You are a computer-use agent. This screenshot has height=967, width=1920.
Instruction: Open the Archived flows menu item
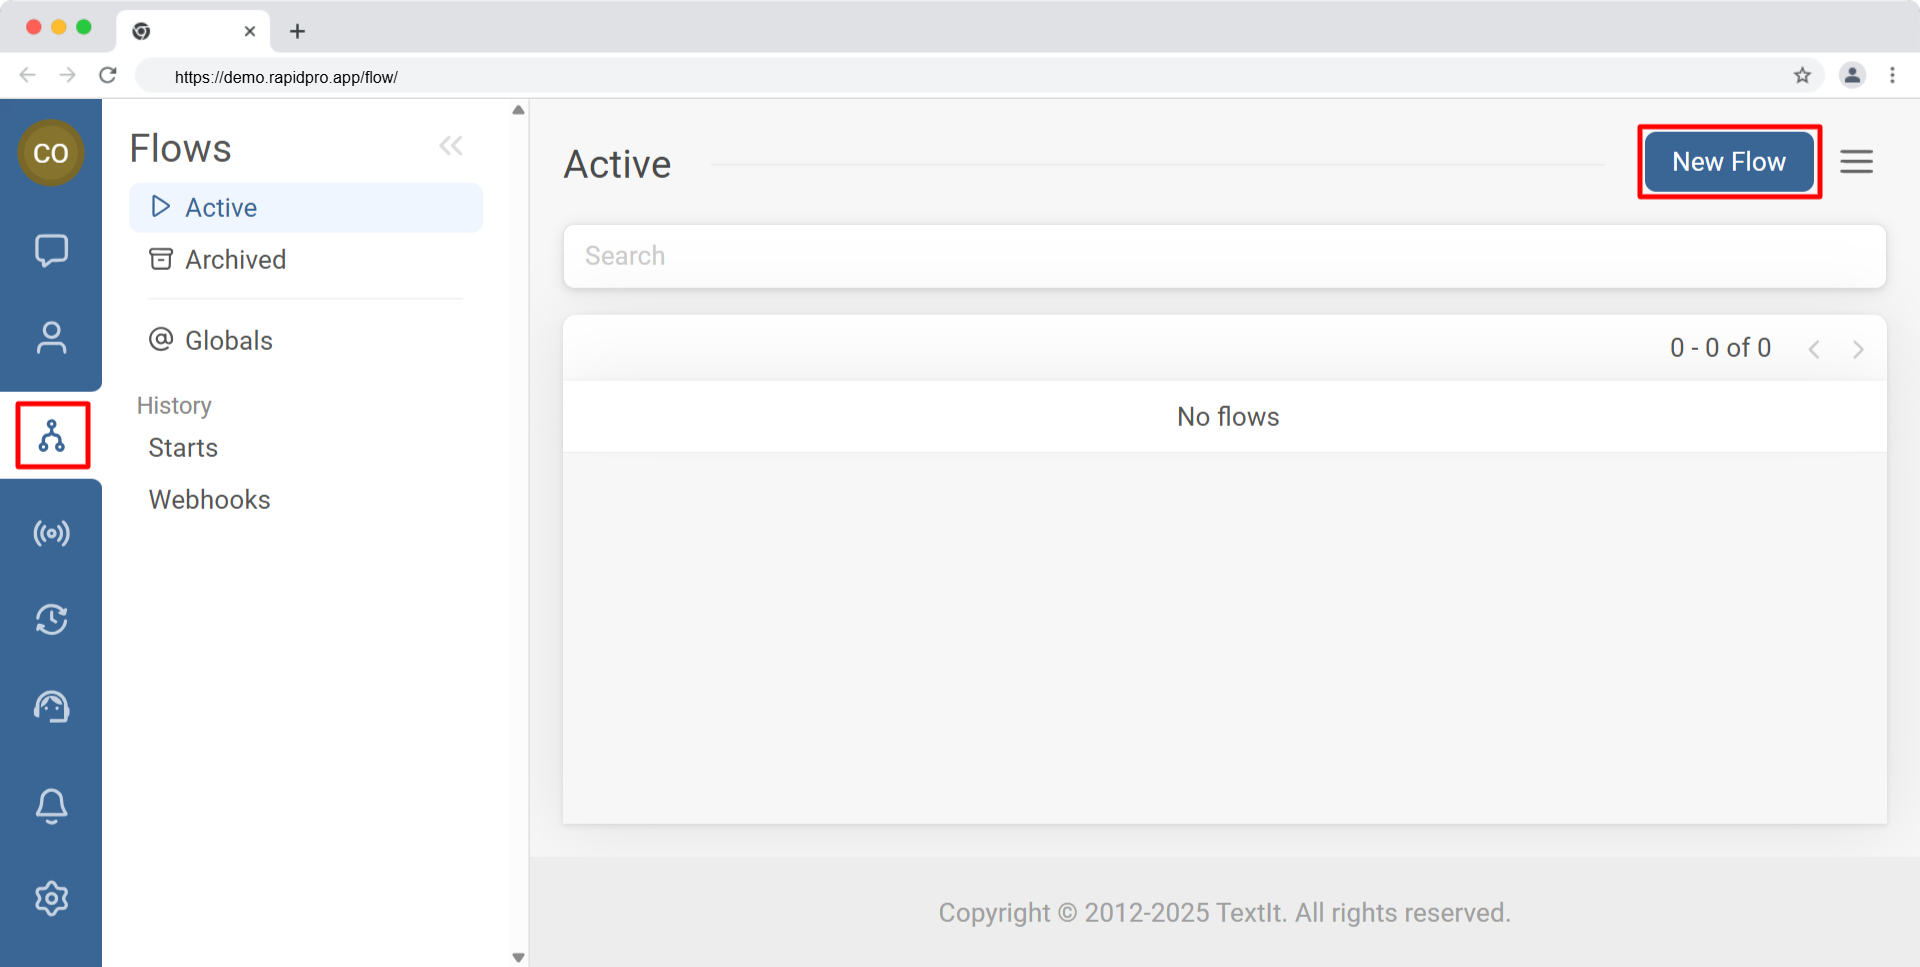pyautogui.click(x=235, y=260)
